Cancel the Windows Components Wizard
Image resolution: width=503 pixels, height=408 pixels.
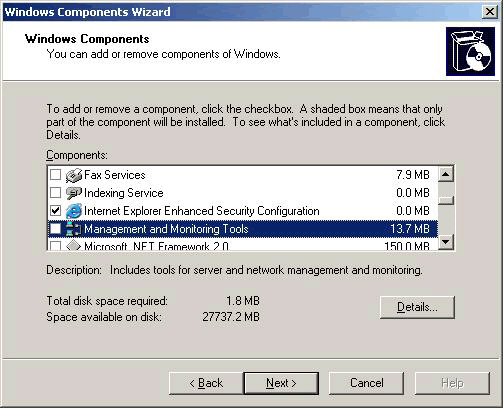pos(366,383)
